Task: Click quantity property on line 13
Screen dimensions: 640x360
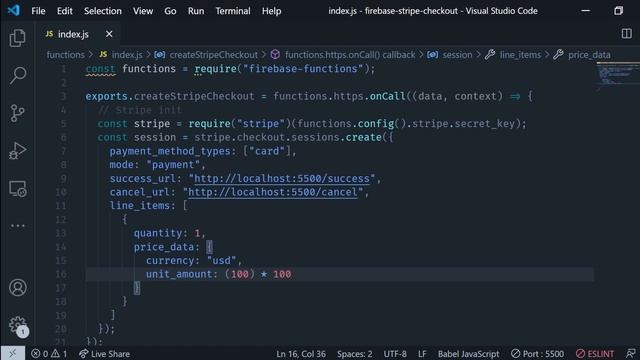Action: coord(158,233)
